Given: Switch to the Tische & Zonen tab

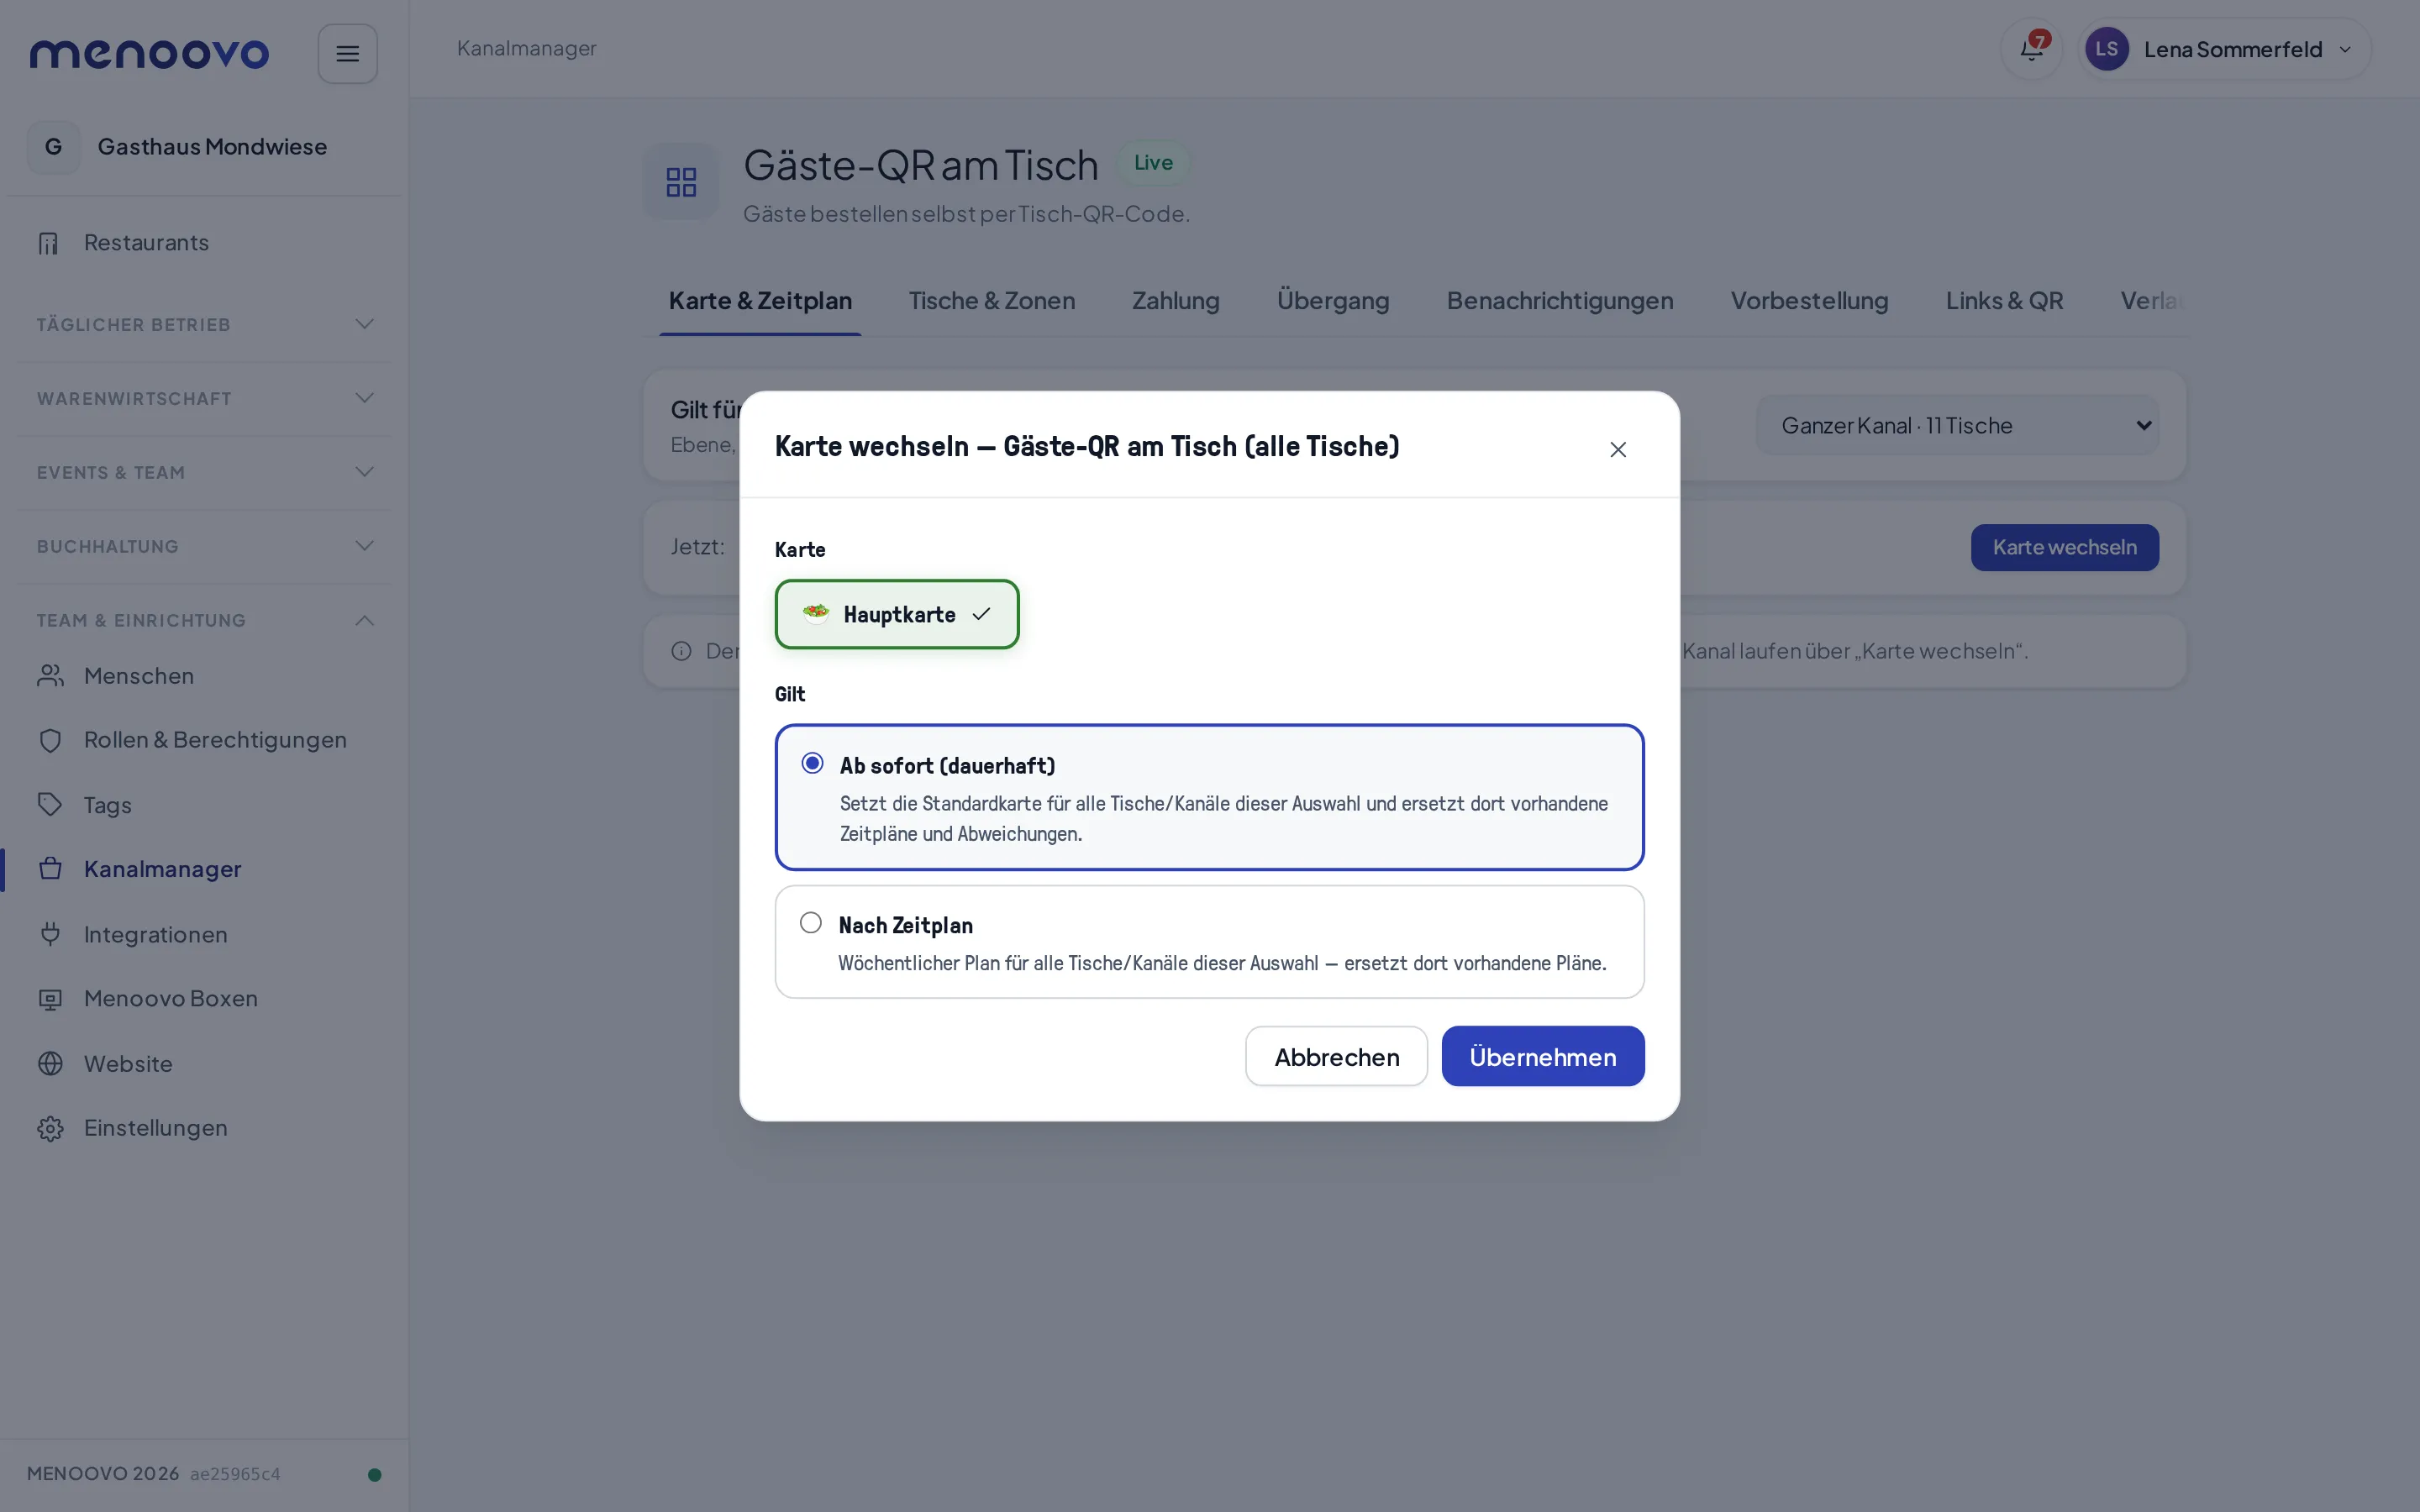Looking at the screenshot, I should point(991,301).
